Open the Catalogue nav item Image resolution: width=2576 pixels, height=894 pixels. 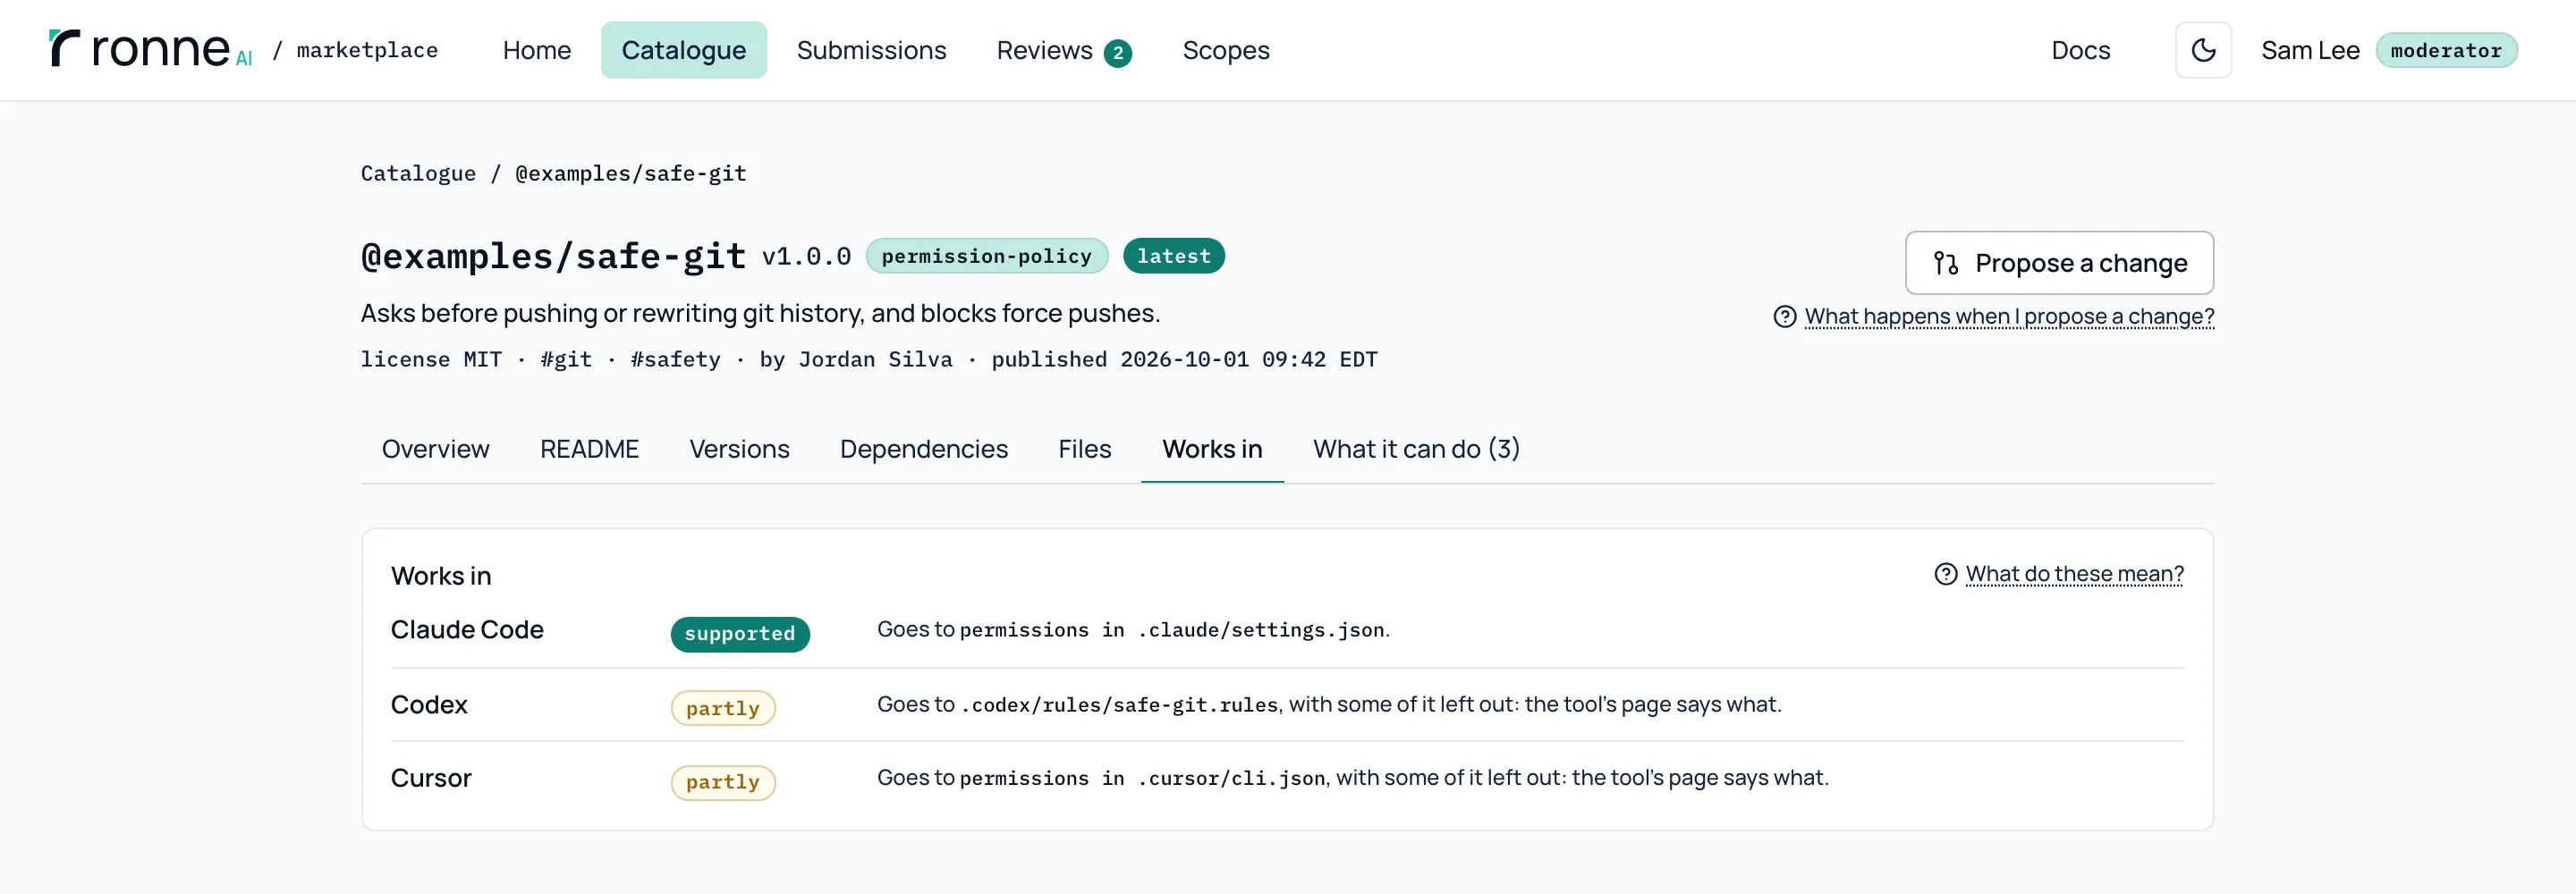coord(683,50)
